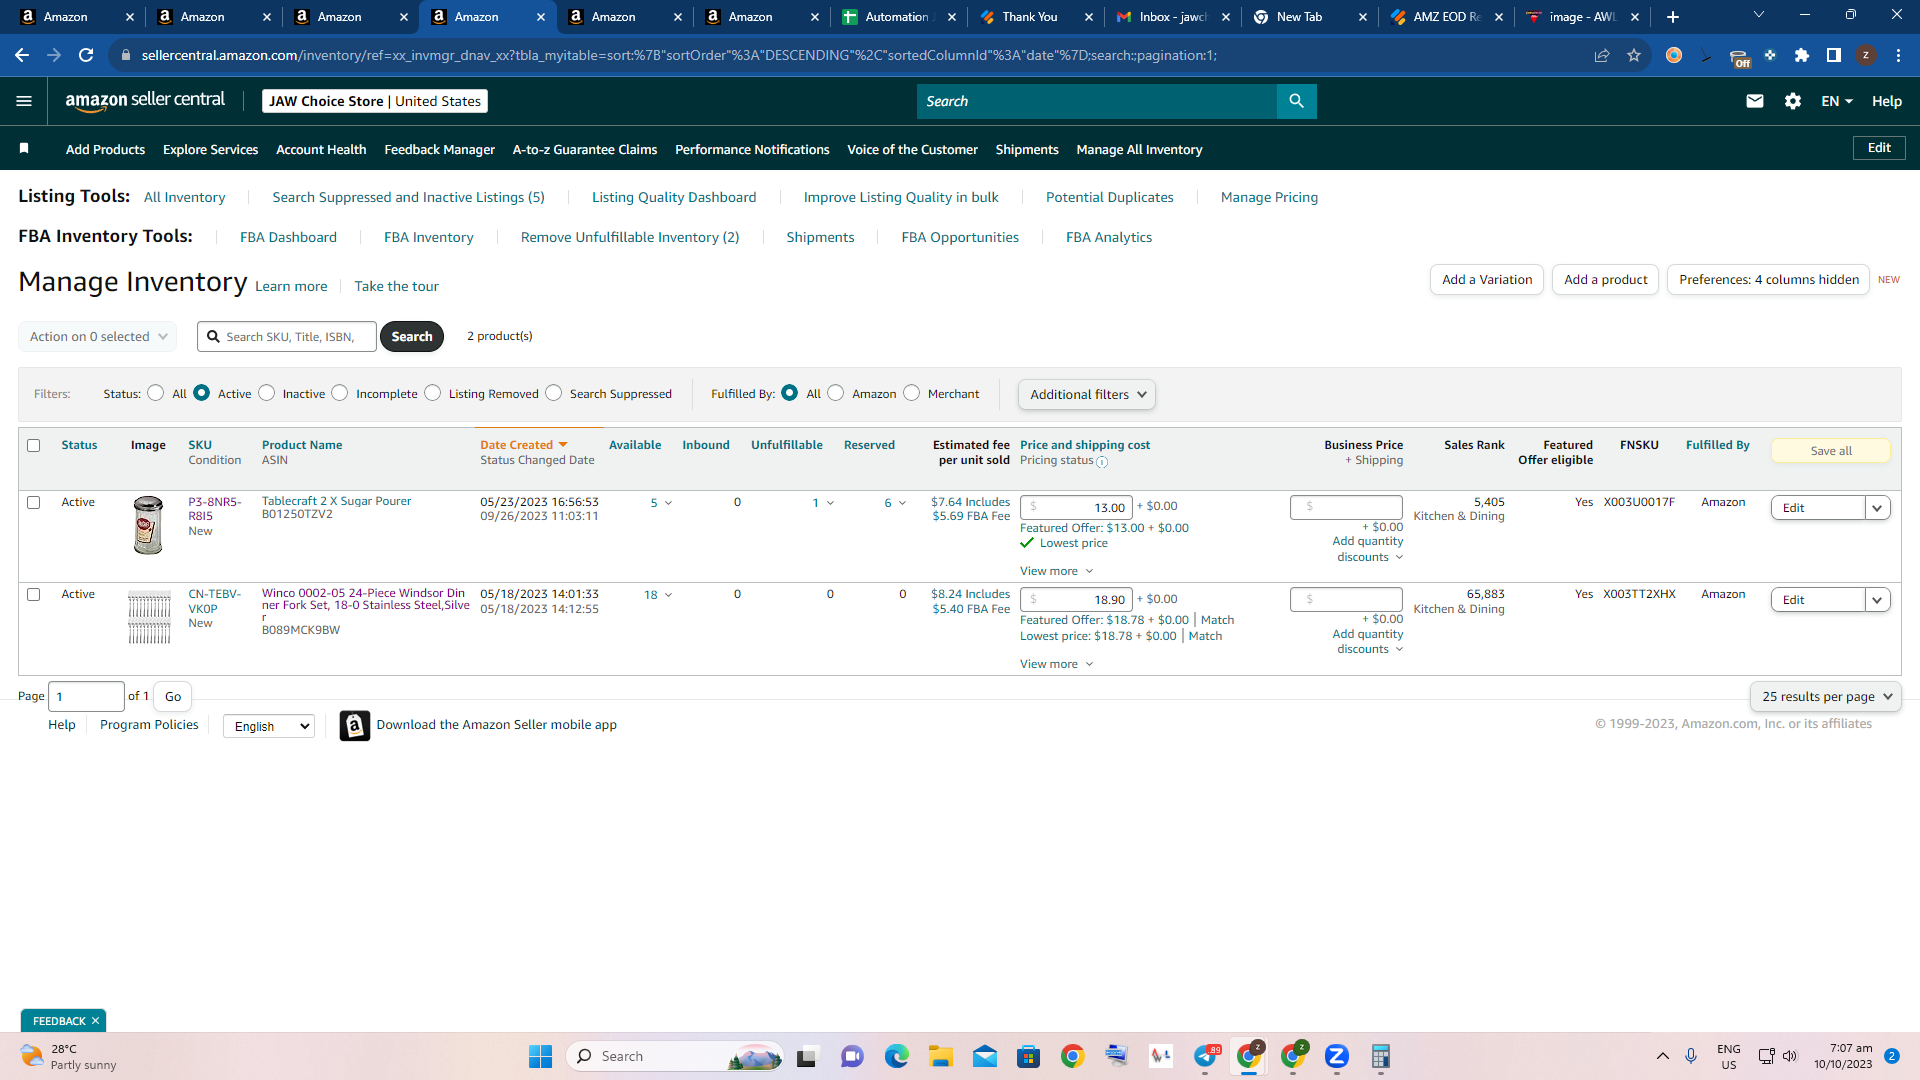The width and height of the screenshot is (1920, 1080).
Task: Expand the Additional filters dropdown
Action: click(x=1087, y=395)
